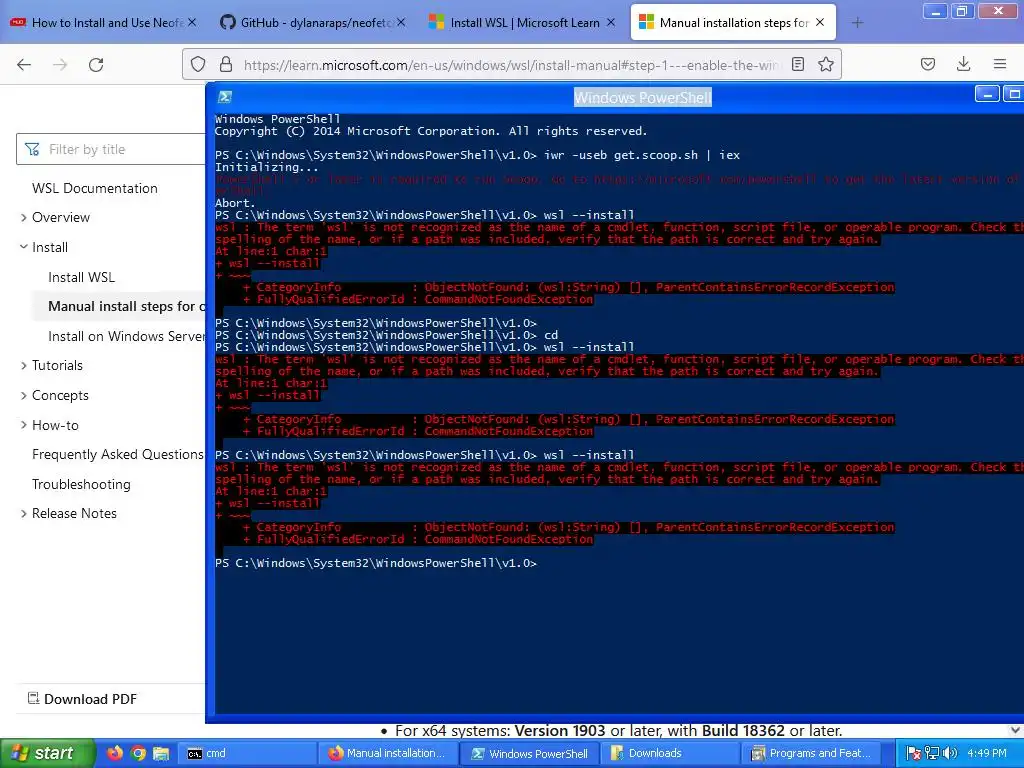Switch to 'Manual installation...' taskbar button
1024x768 pixels.
pos(388,753)
